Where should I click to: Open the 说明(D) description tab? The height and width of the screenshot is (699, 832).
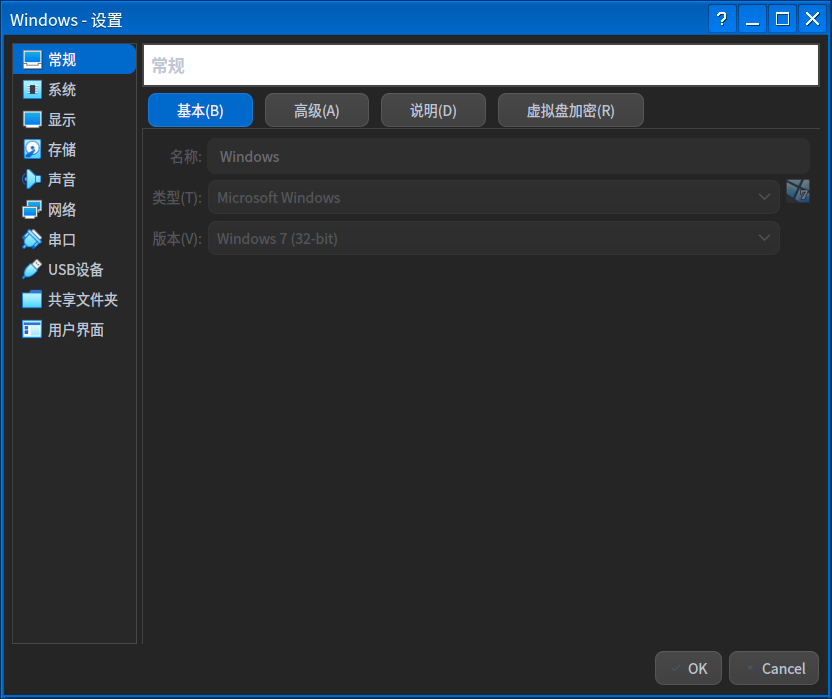pyautogui.click(x=433, y=111)
